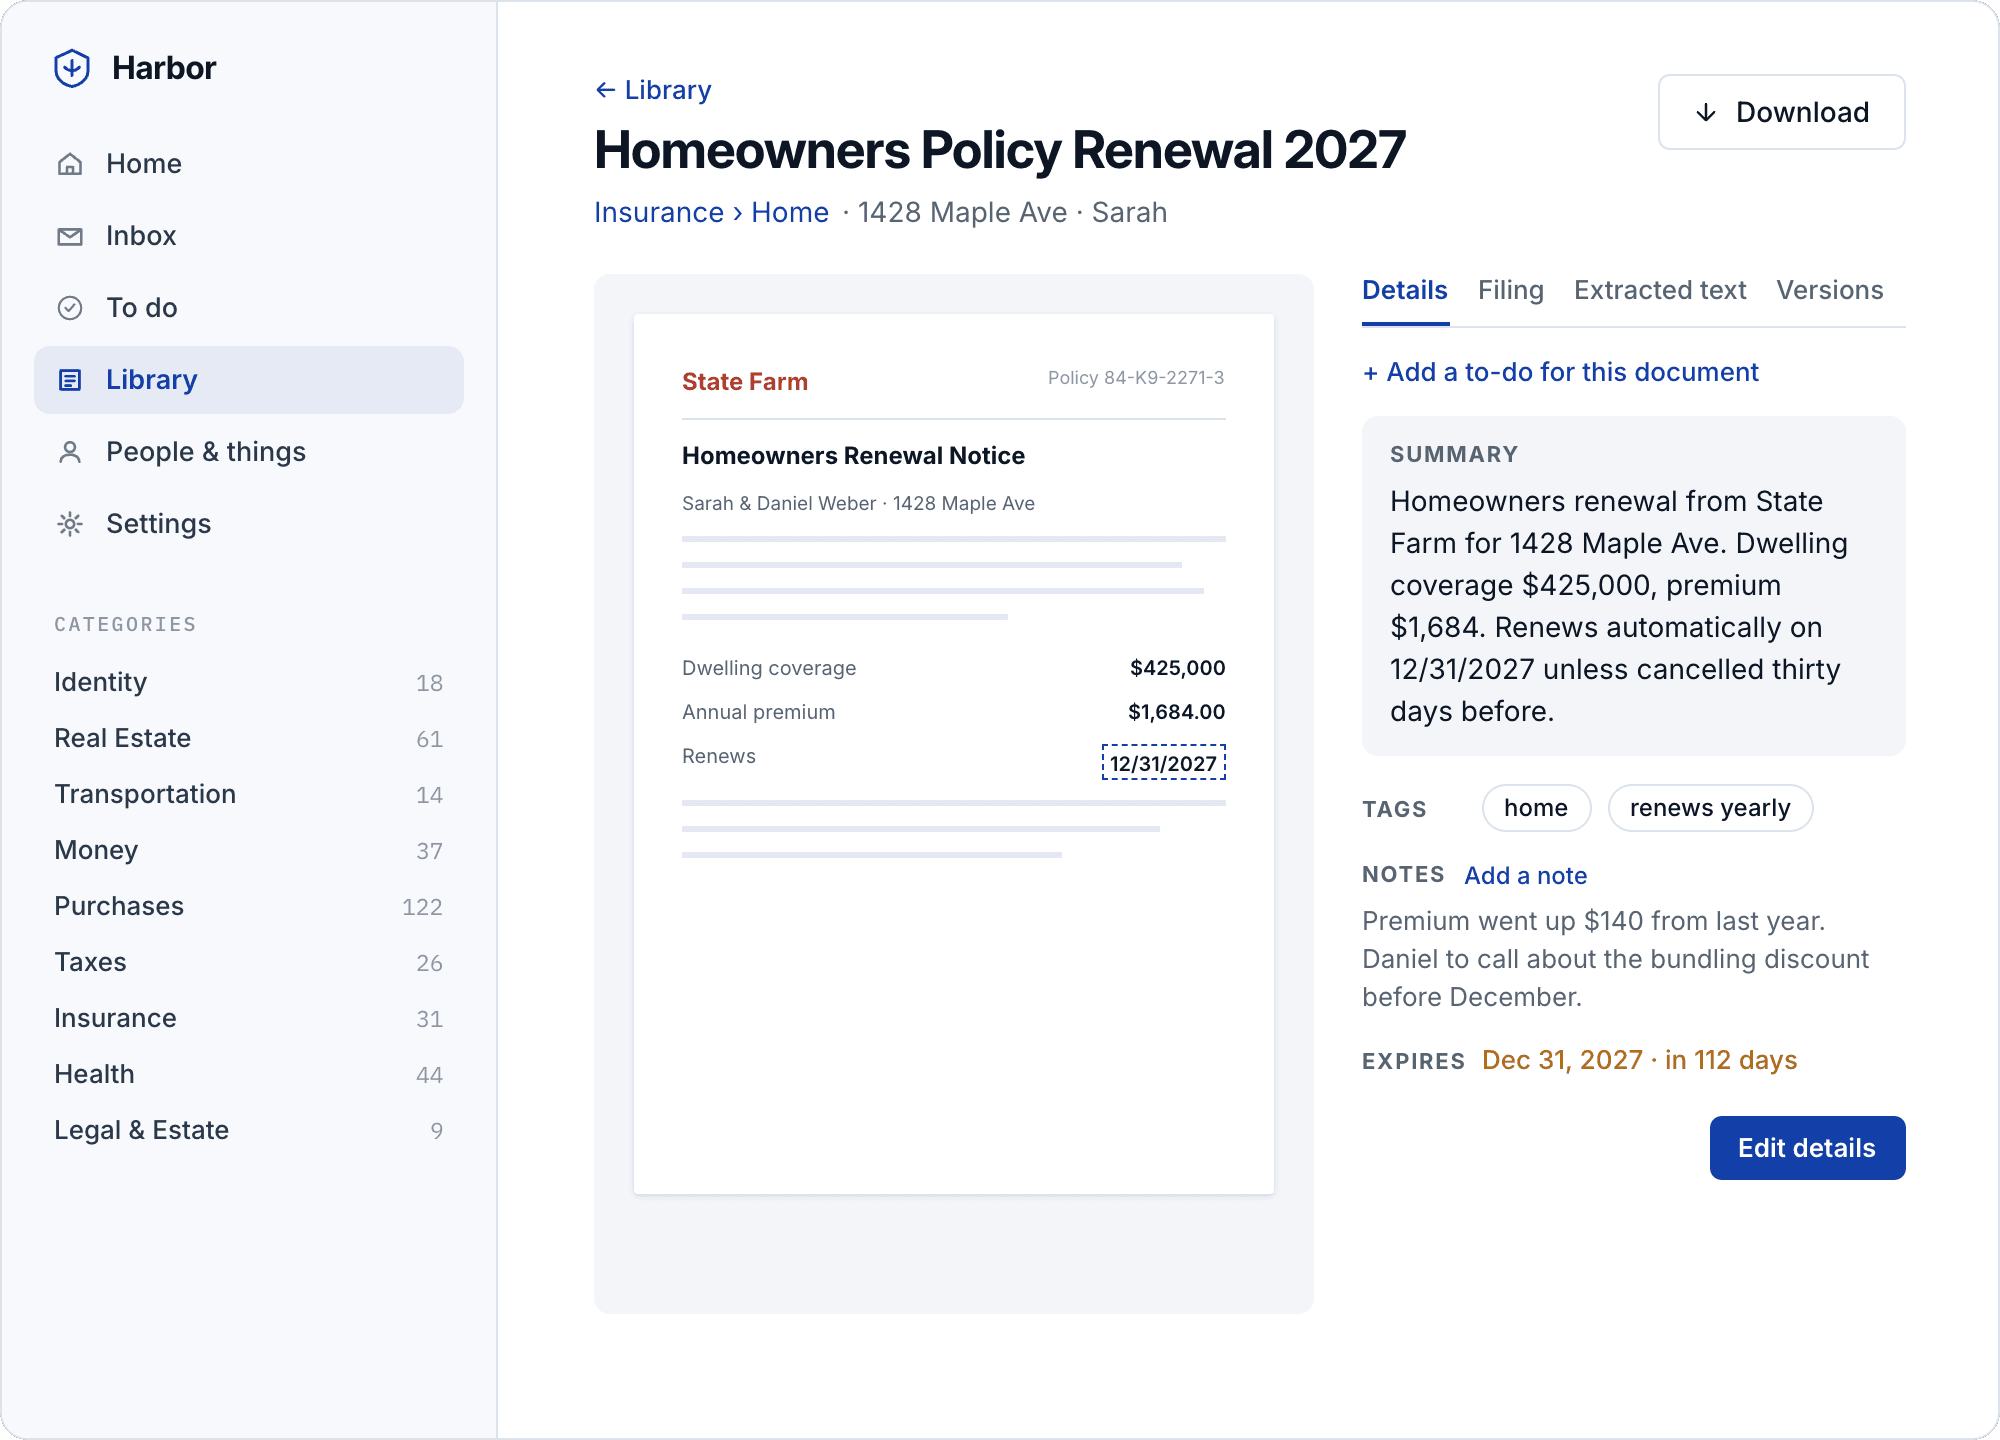Click the Inbox envelope icon

(x=70, y=236)
